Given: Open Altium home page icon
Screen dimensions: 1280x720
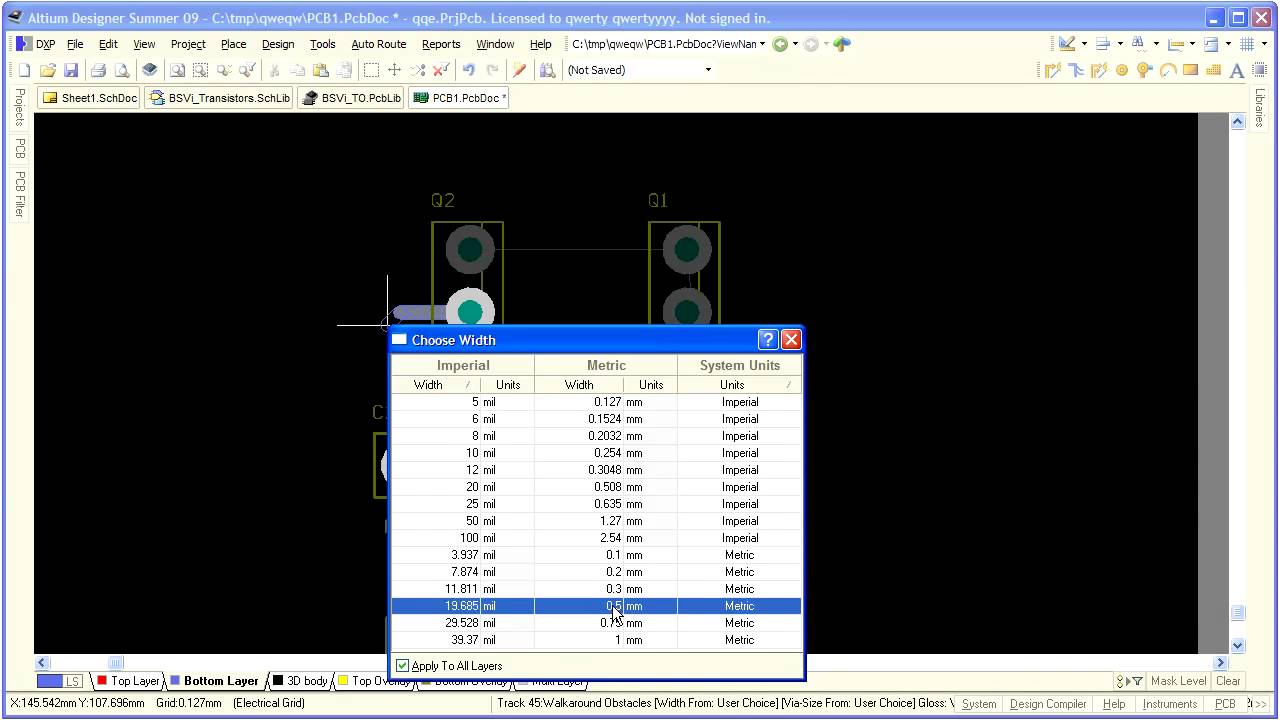Looking at the screenshot, I should (x=842, y=44).
